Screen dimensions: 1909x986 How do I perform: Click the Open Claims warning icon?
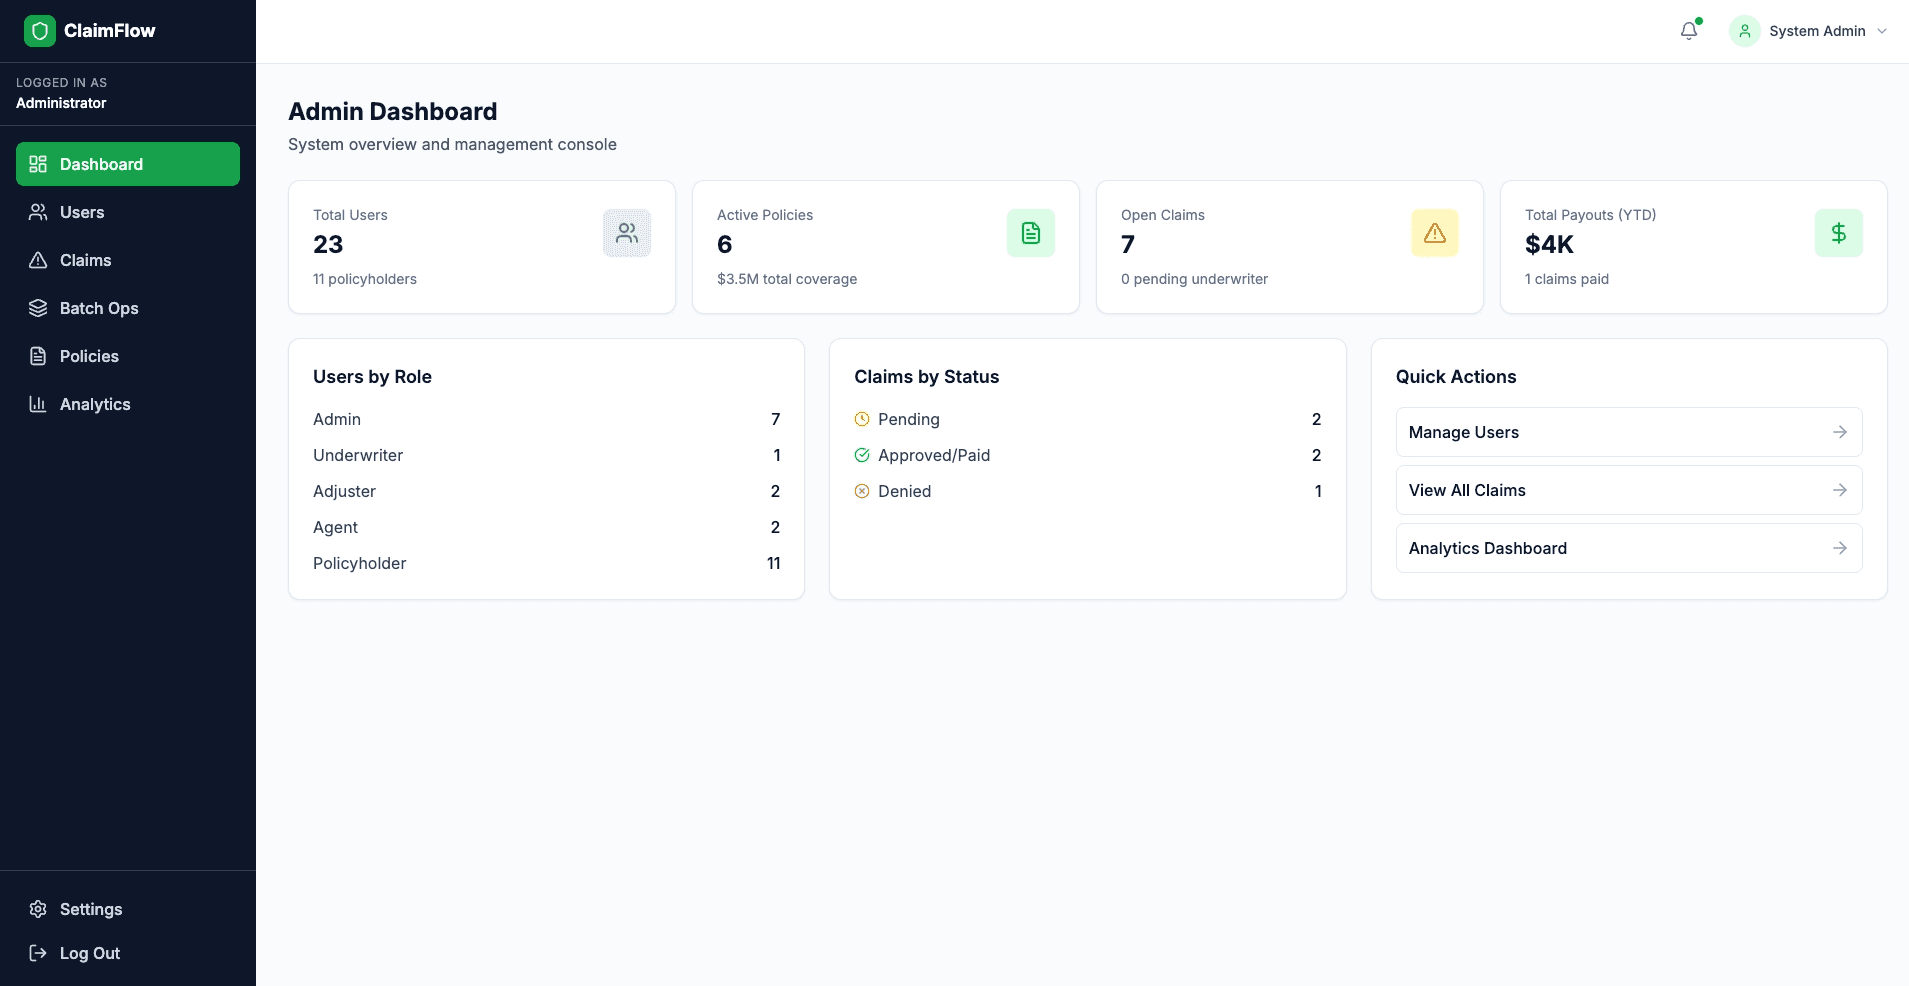1435,233
